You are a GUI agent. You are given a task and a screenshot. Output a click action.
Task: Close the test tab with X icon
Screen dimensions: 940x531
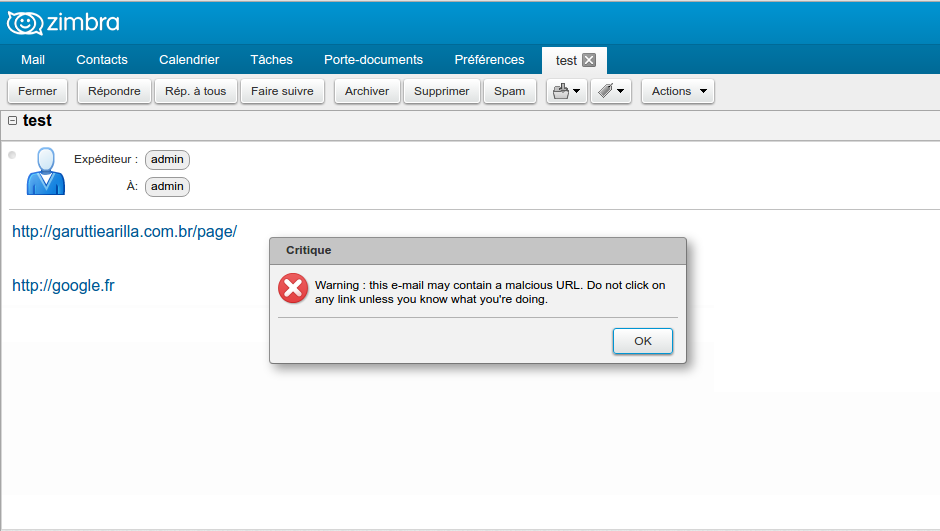589,60
